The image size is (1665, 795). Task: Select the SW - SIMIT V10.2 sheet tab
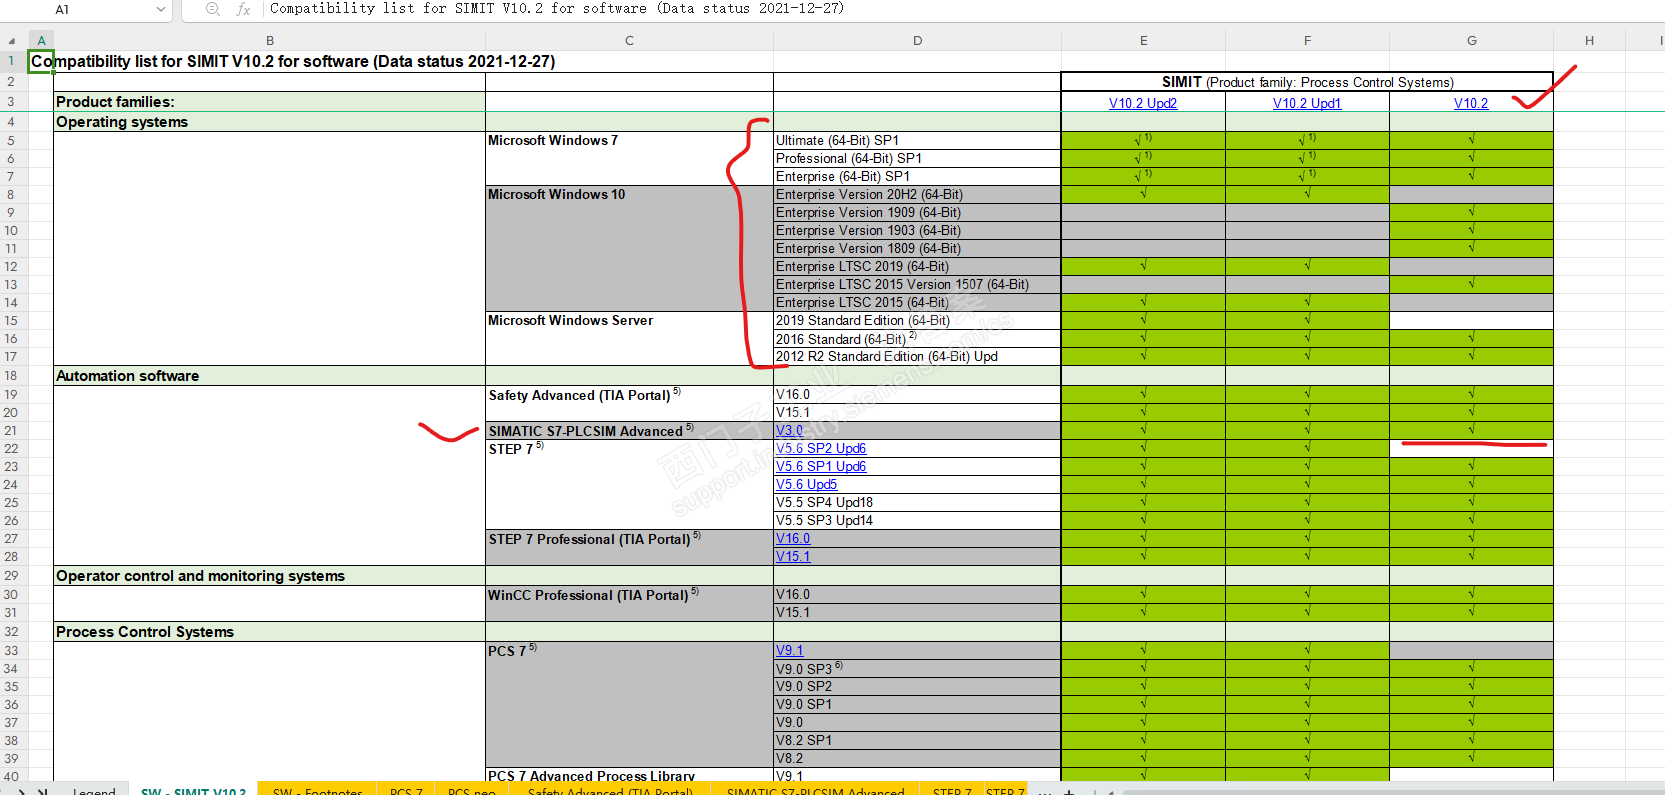coord(193,790)
